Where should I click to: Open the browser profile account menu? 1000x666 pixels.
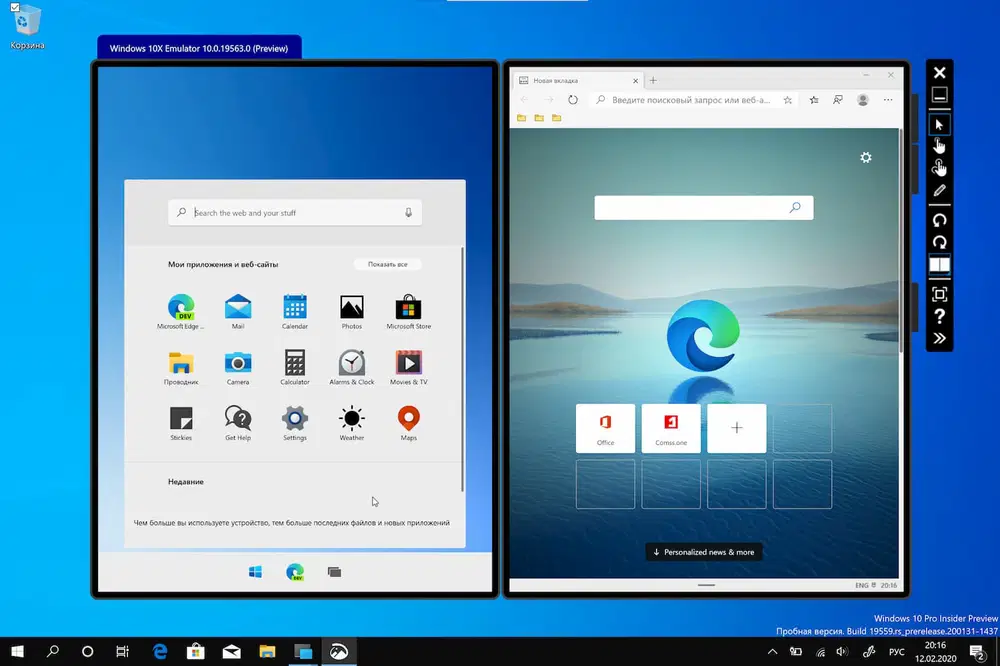862,100
